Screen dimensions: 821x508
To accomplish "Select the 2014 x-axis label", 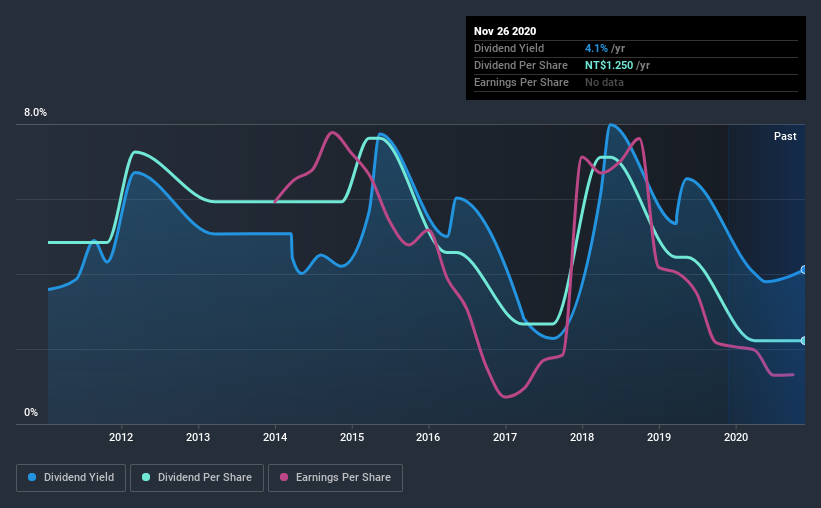I will coord(275,437).
